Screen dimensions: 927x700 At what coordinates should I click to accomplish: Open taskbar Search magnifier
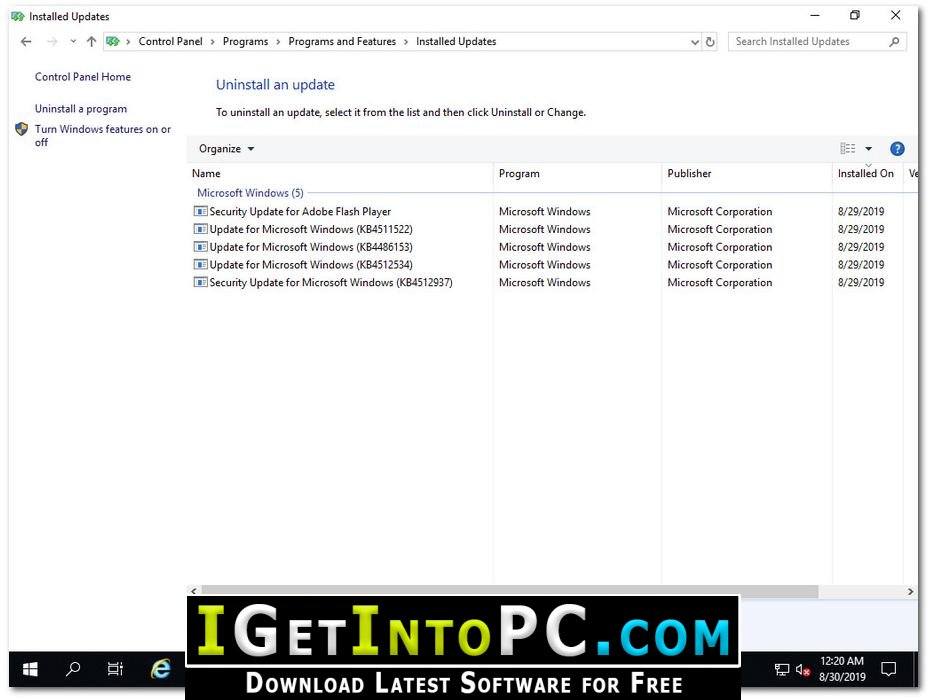click(73, 669)
